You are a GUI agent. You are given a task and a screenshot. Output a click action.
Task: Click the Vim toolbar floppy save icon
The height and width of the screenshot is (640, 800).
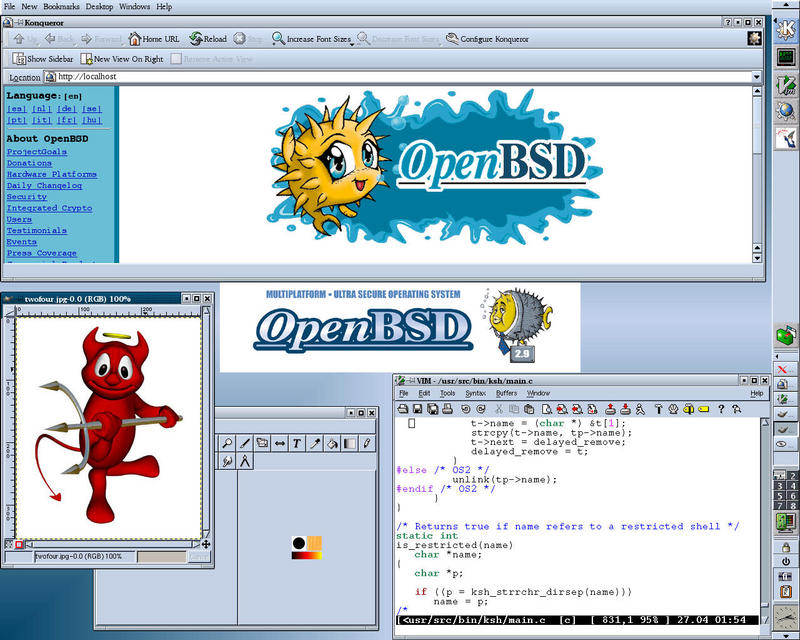pos(417,409)
